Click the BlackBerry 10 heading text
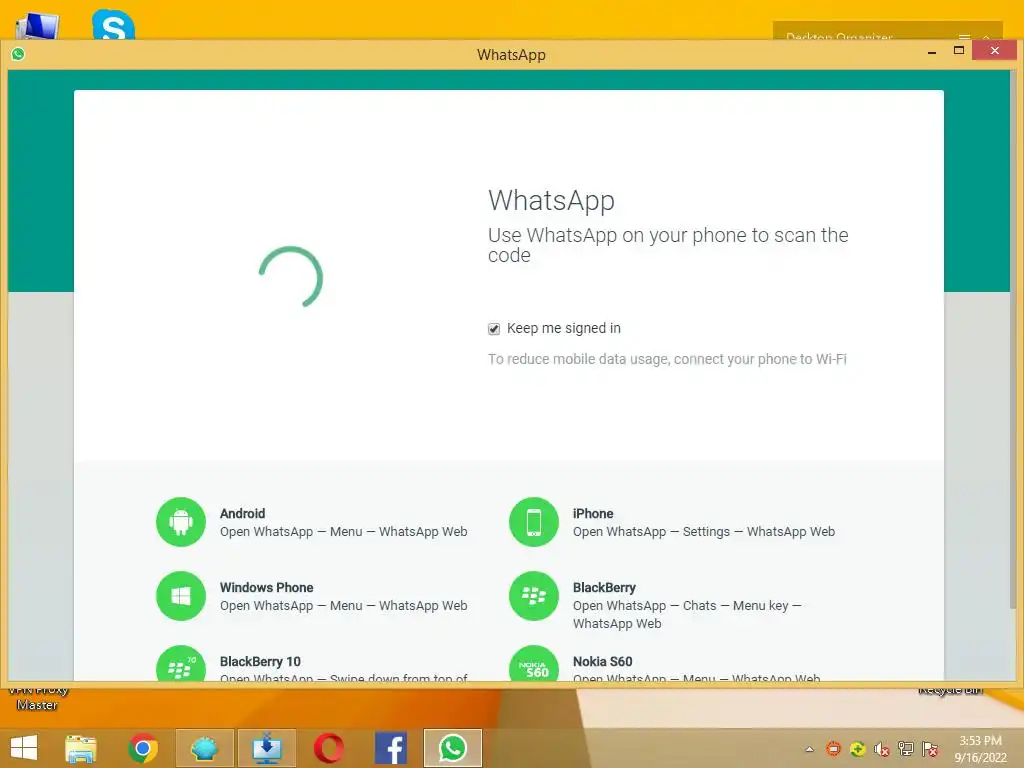 (260, 661)
